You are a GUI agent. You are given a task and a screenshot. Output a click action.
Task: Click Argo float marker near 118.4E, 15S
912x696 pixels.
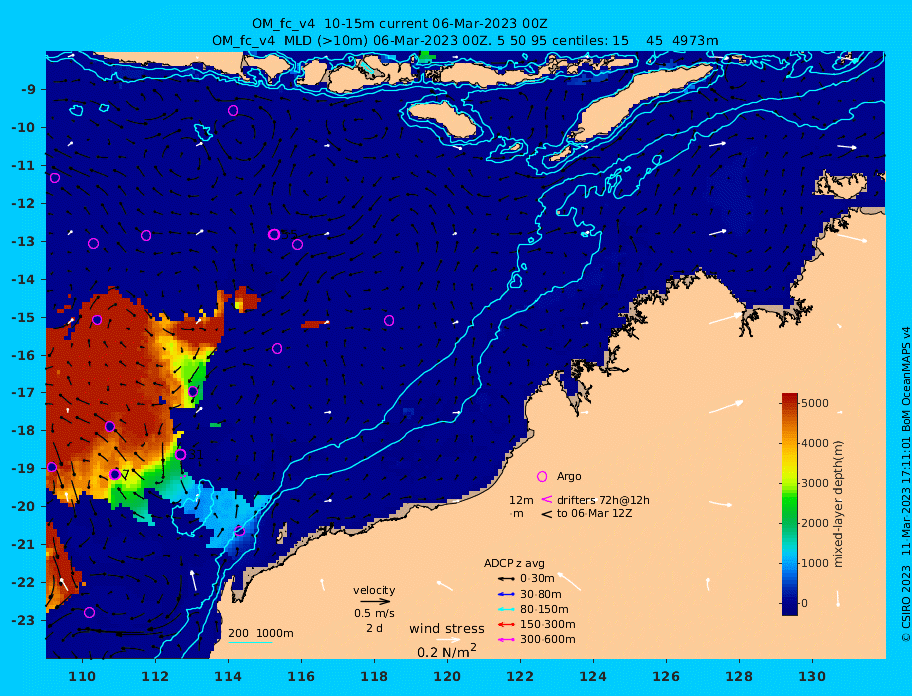point(389,320)
